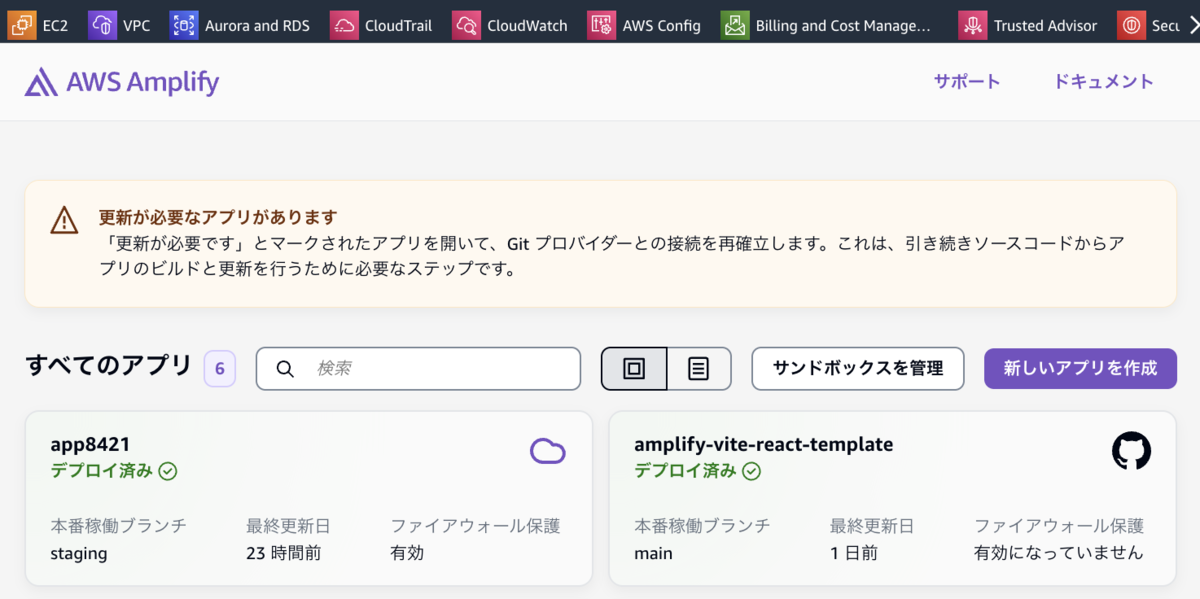Click the Trusted Advisor service icon
Image resolution: width=1200 pixels, height=599 pixels.
972,25
